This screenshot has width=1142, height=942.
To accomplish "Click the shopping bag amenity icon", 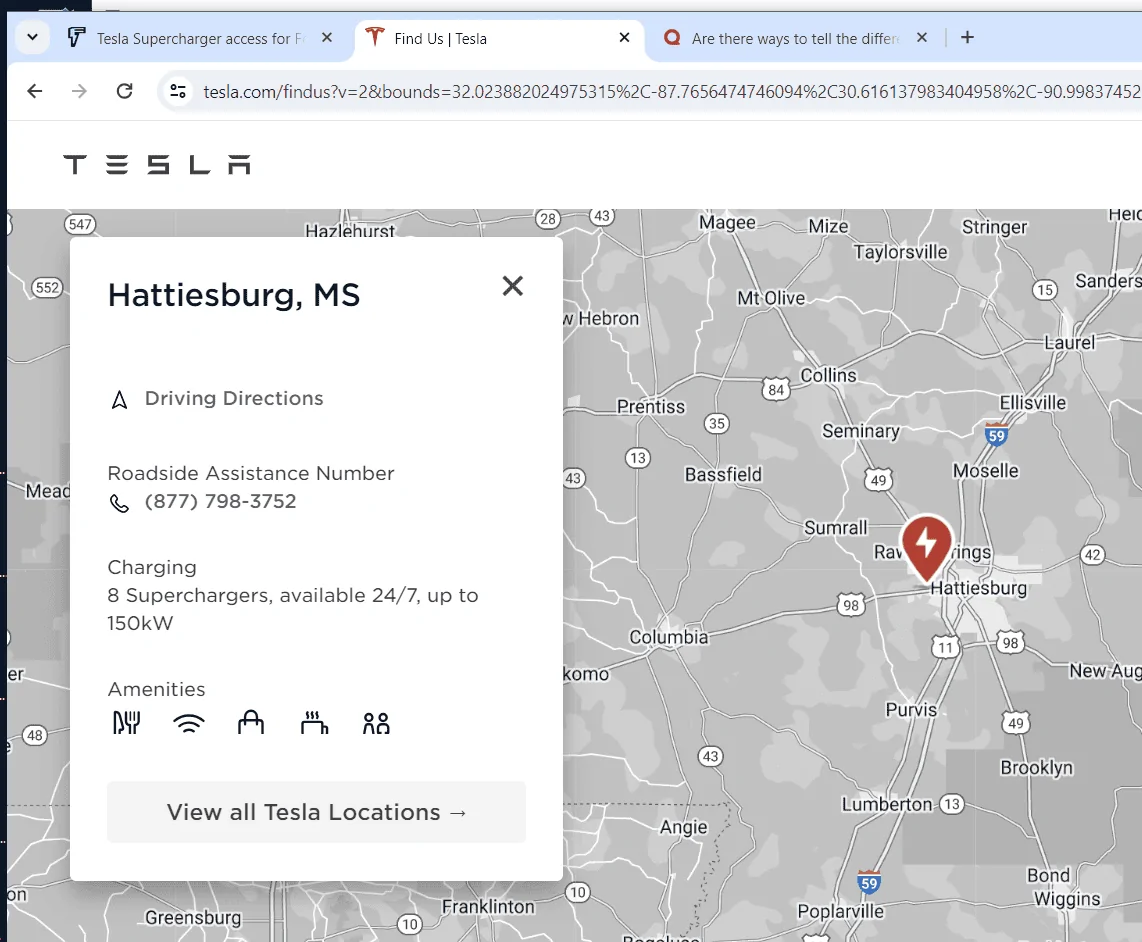I will [x=251, y=722].
